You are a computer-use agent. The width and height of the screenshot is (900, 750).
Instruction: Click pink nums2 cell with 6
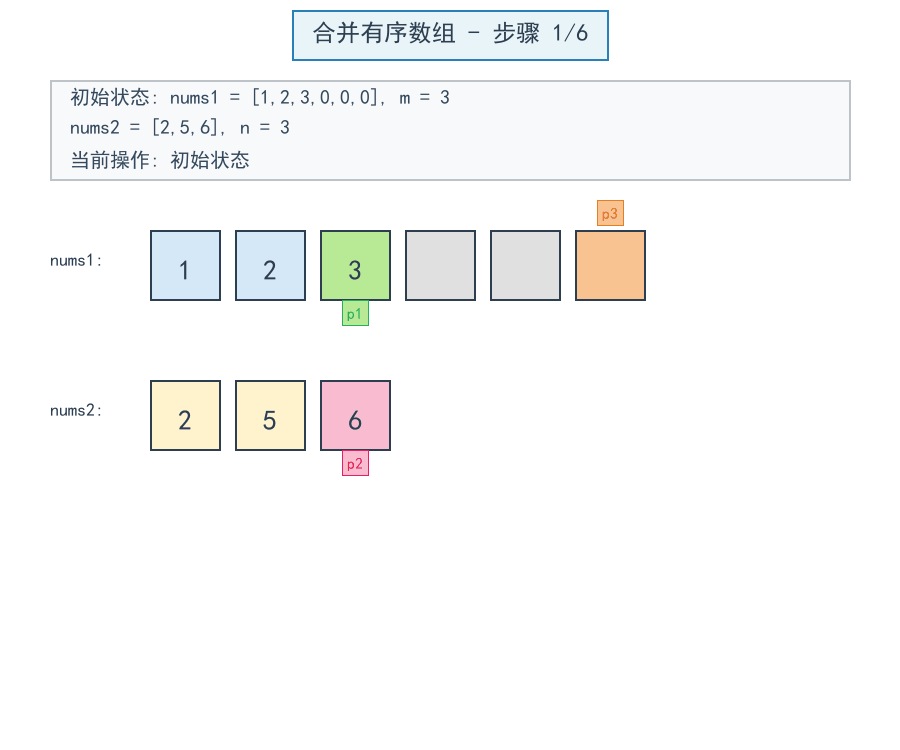pos(355,416)
